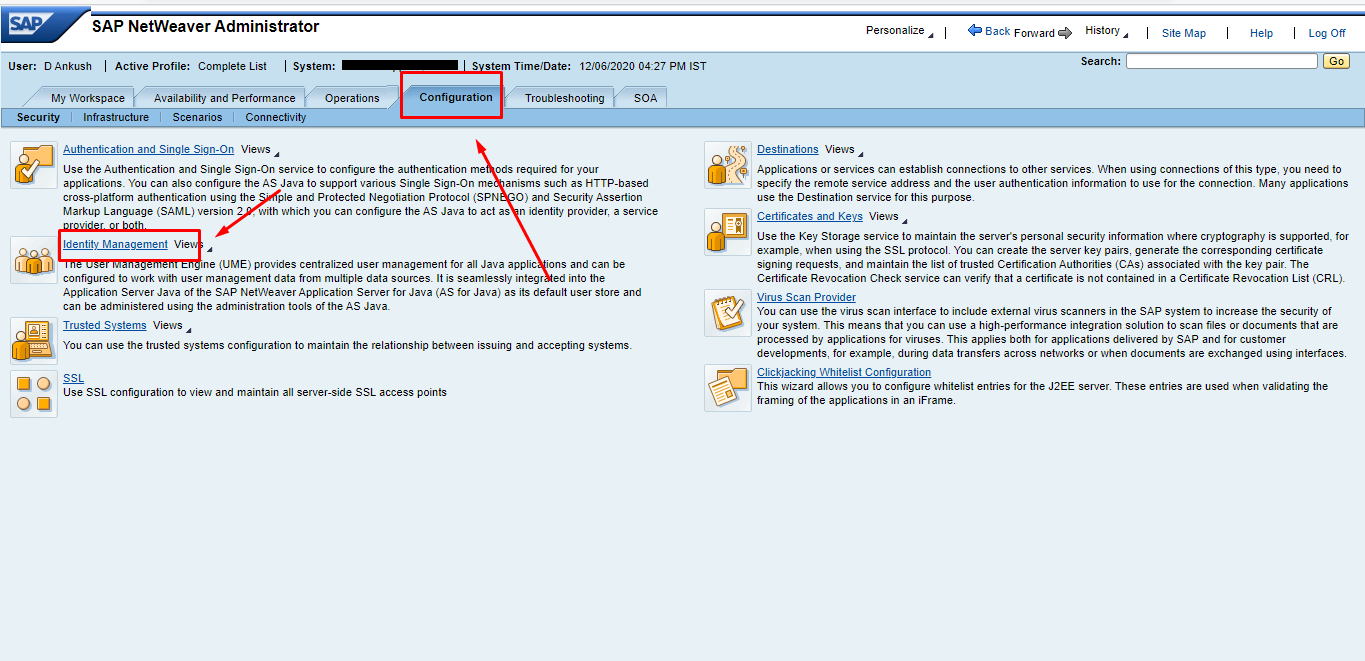
Task: Click the user name D Ankush
Action: [x=68, y=66]
